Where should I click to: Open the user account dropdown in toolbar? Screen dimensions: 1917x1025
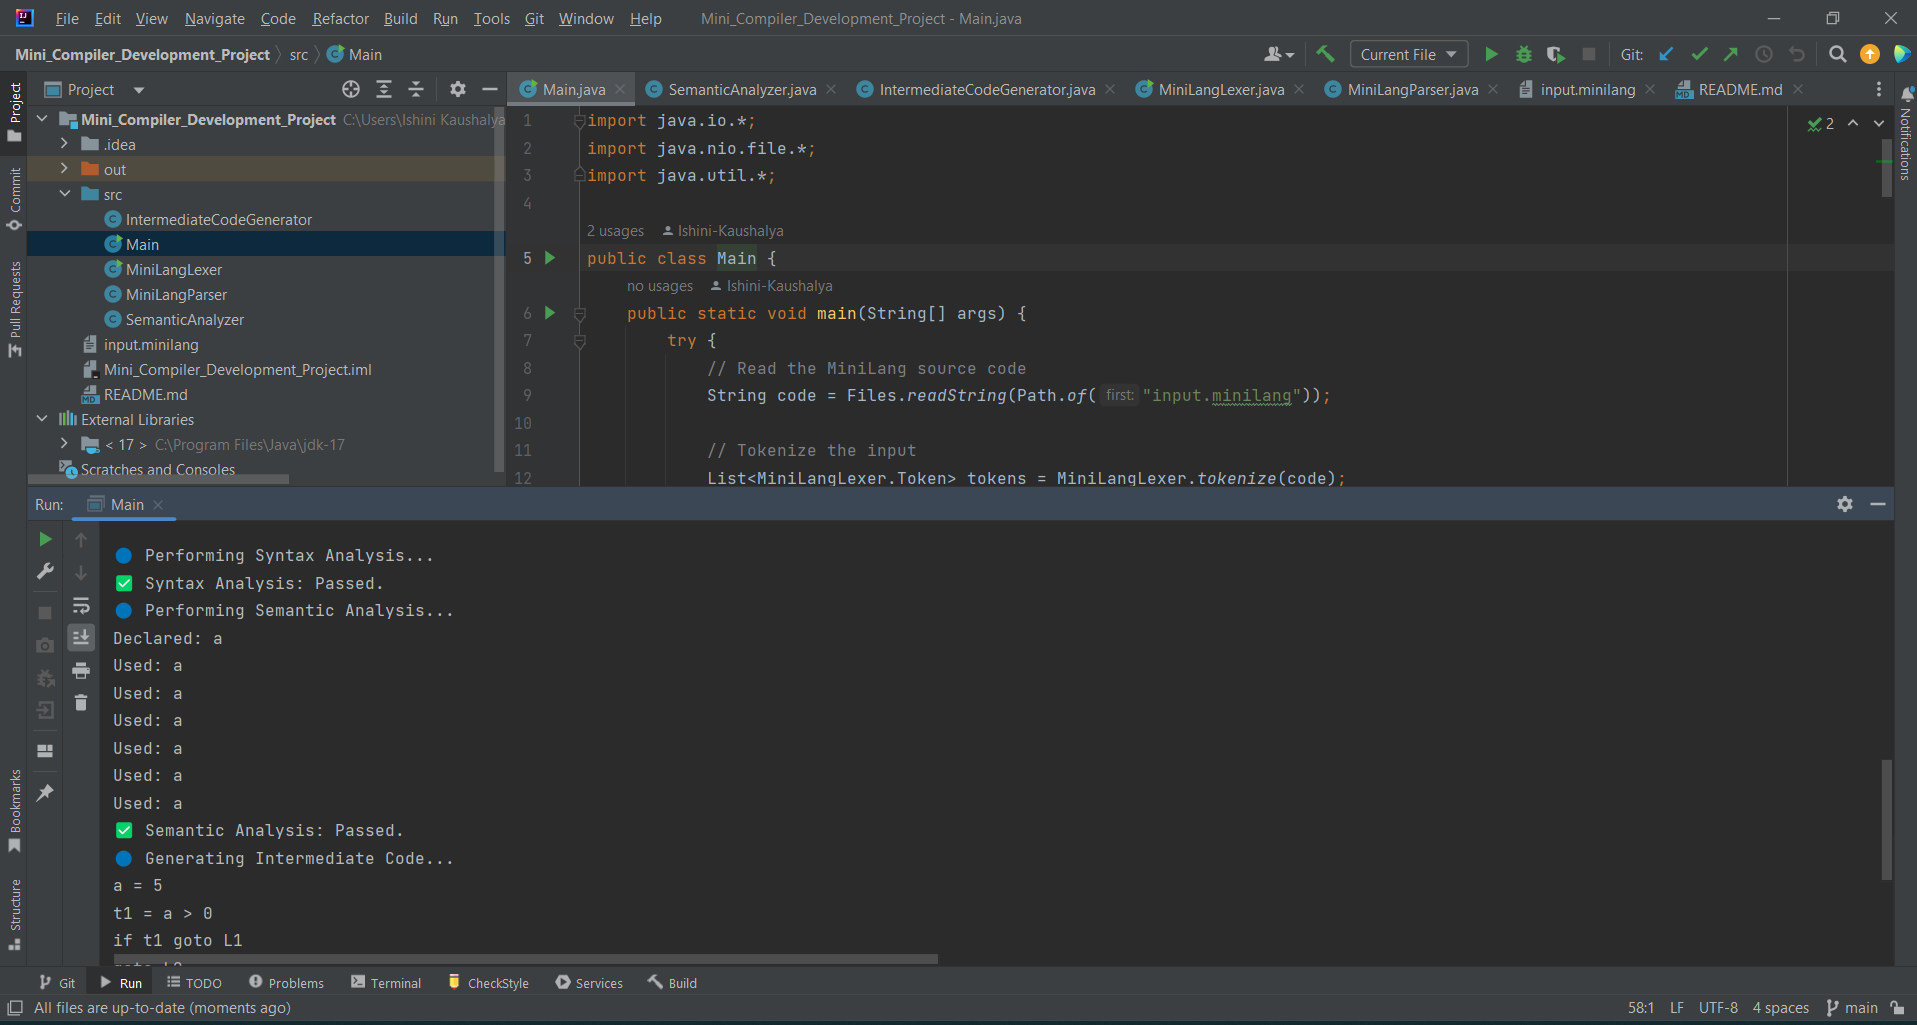(x=1279, y=54)
